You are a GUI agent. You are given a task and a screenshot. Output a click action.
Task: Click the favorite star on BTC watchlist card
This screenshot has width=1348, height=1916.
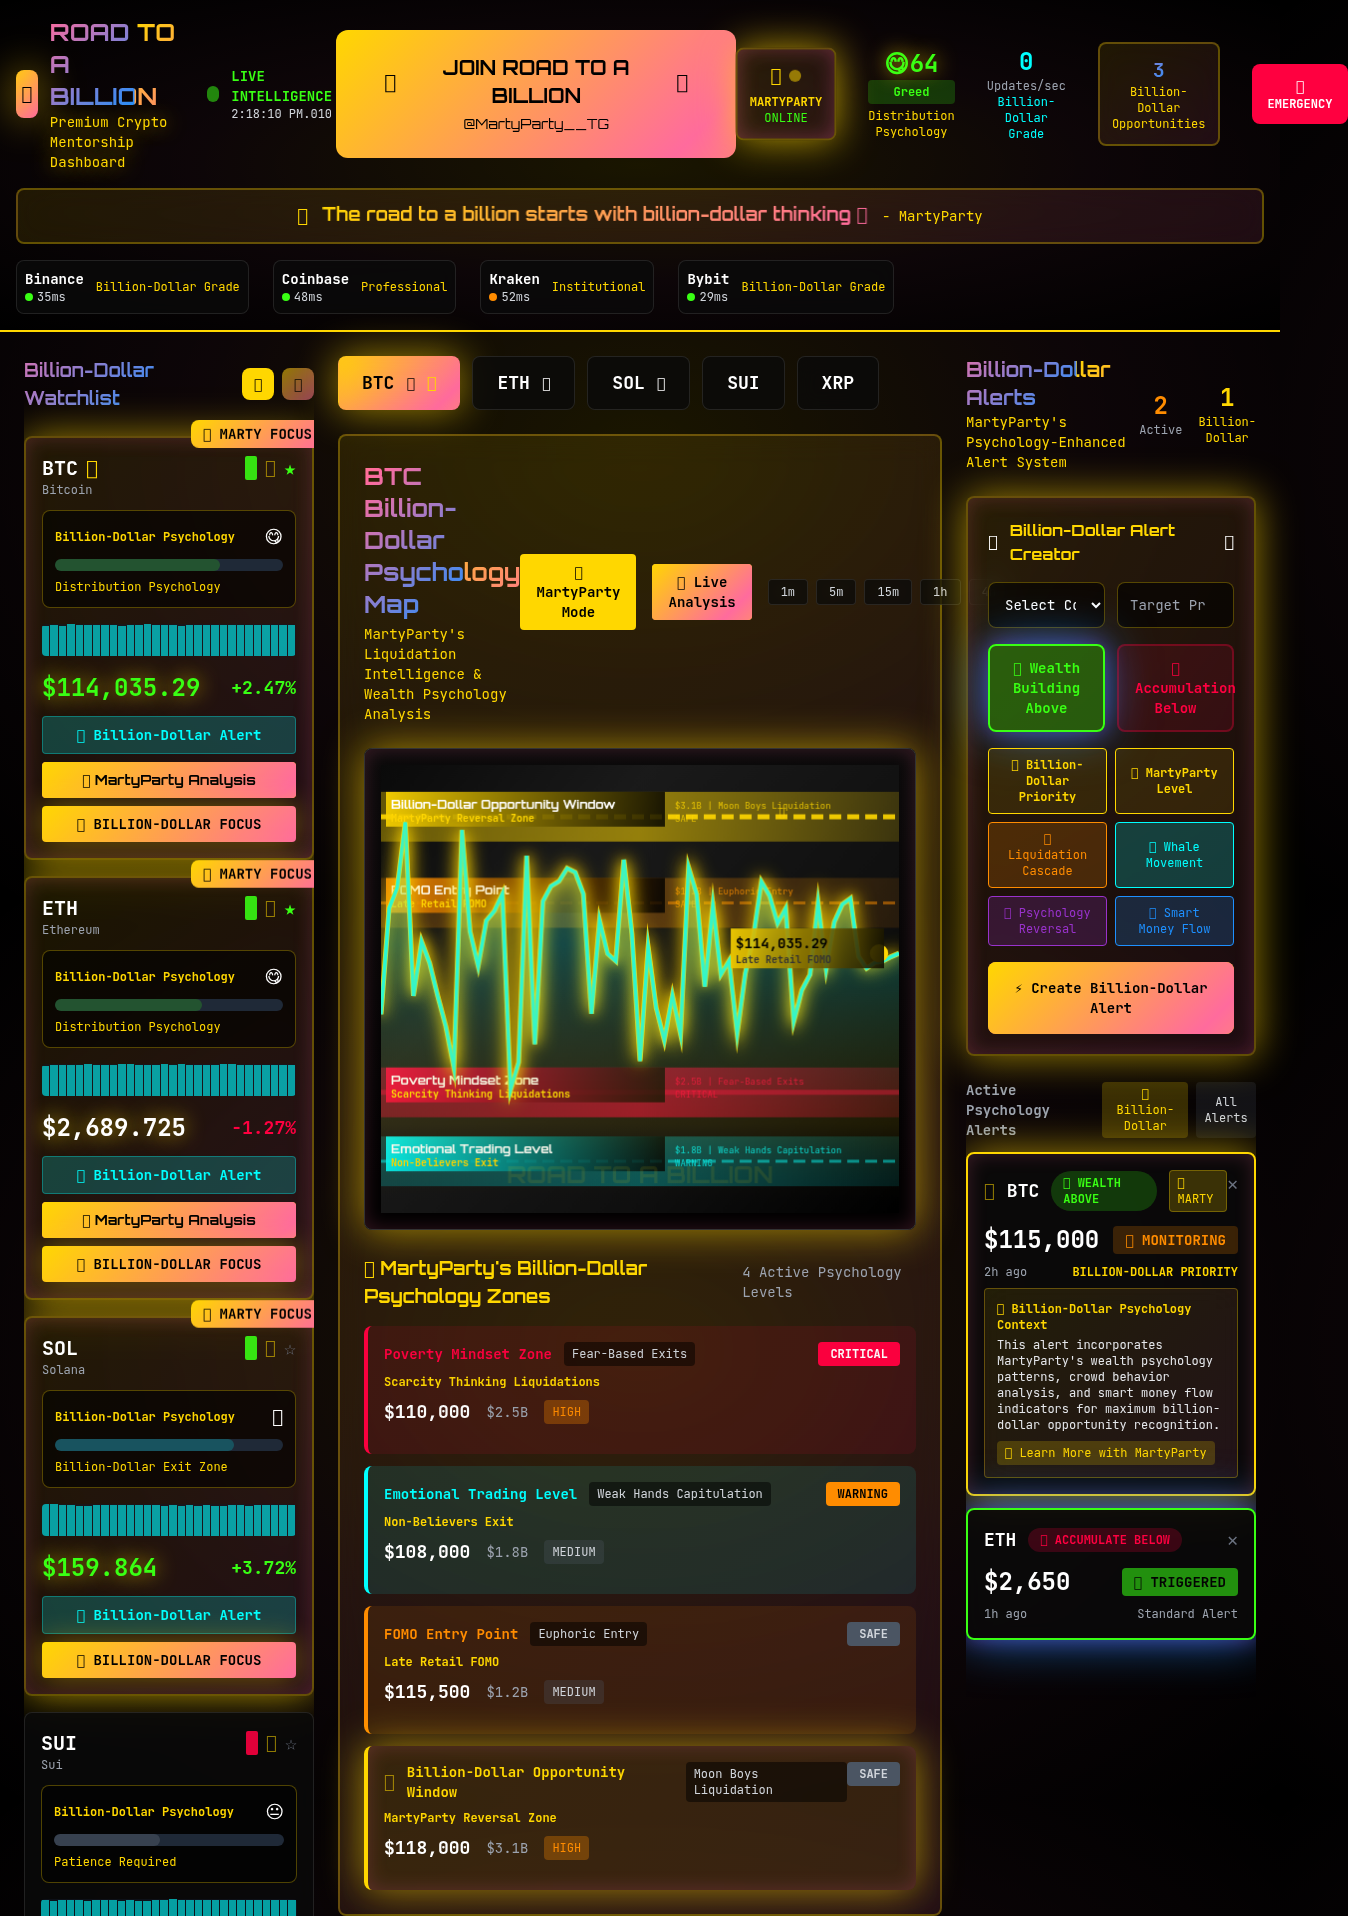pyautogui.click(x=290, y=470)
